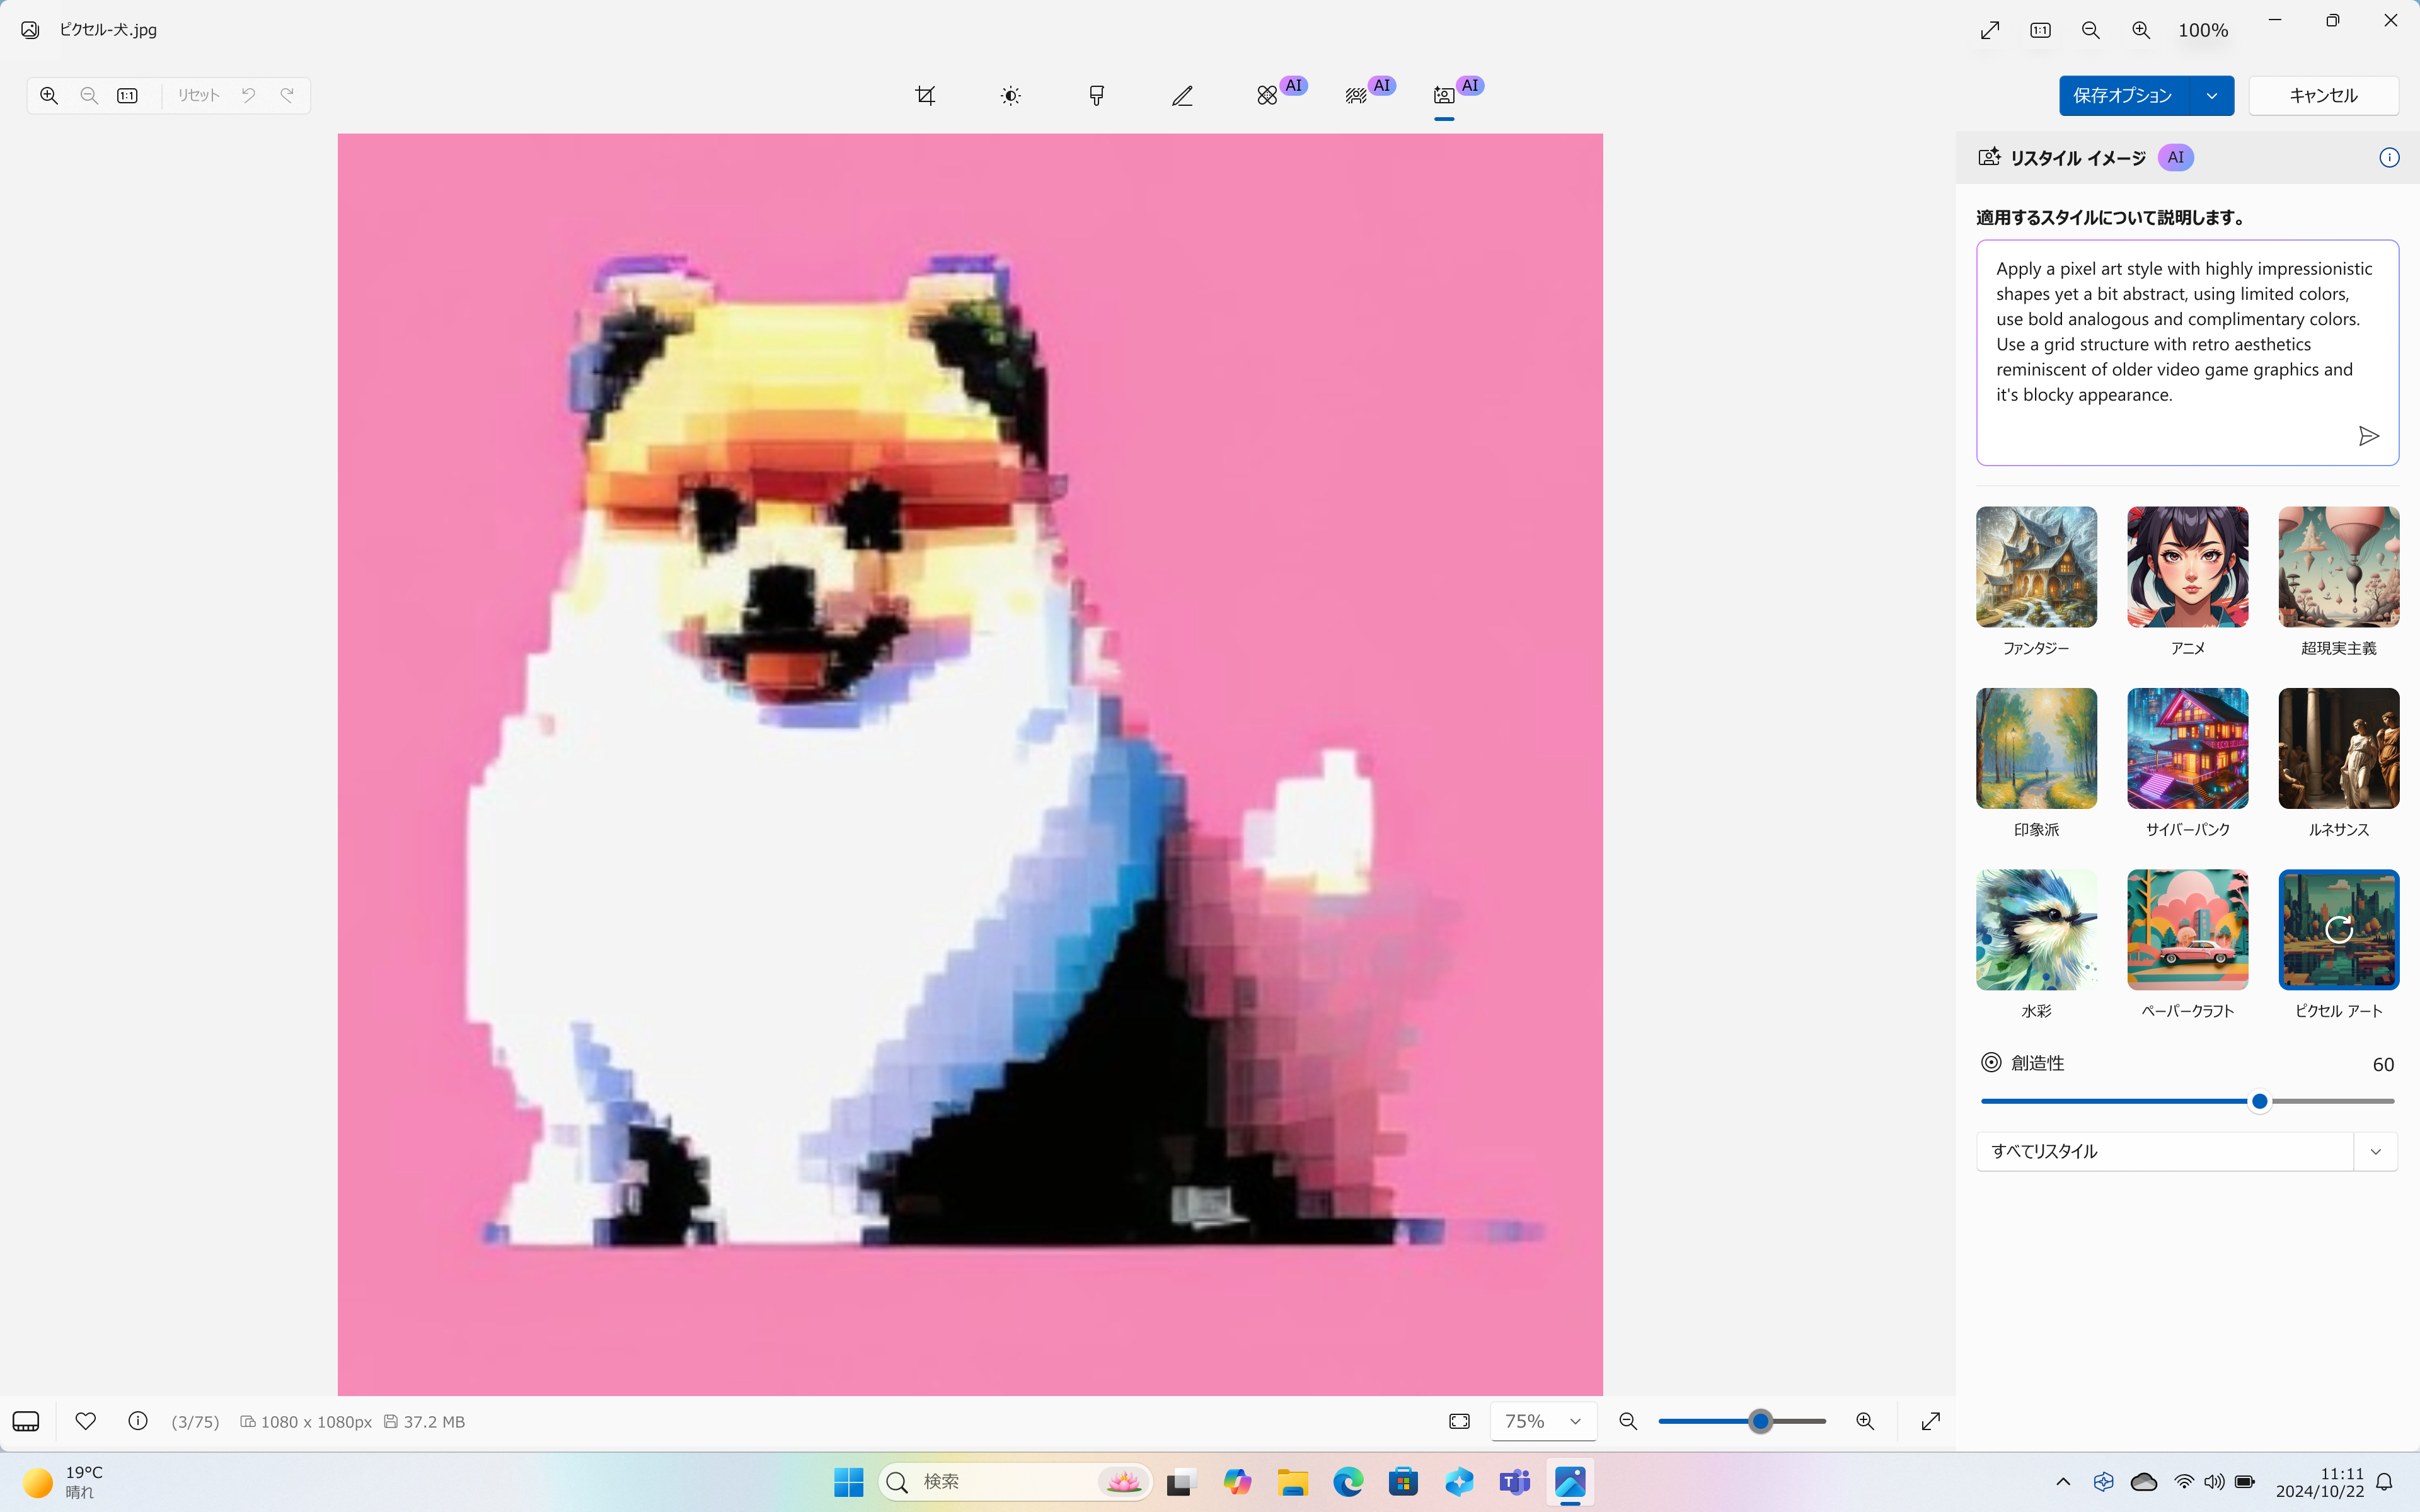Select the filter brush tool
Image resolution: width=2420 pixels, height=1512 pixels.
point(1096,96)
